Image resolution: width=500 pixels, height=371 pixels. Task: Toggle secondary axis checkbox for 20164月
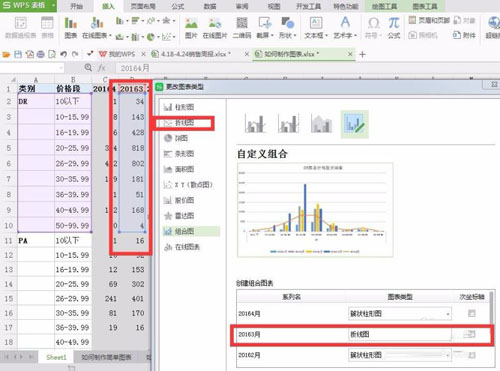pos(471,313)
